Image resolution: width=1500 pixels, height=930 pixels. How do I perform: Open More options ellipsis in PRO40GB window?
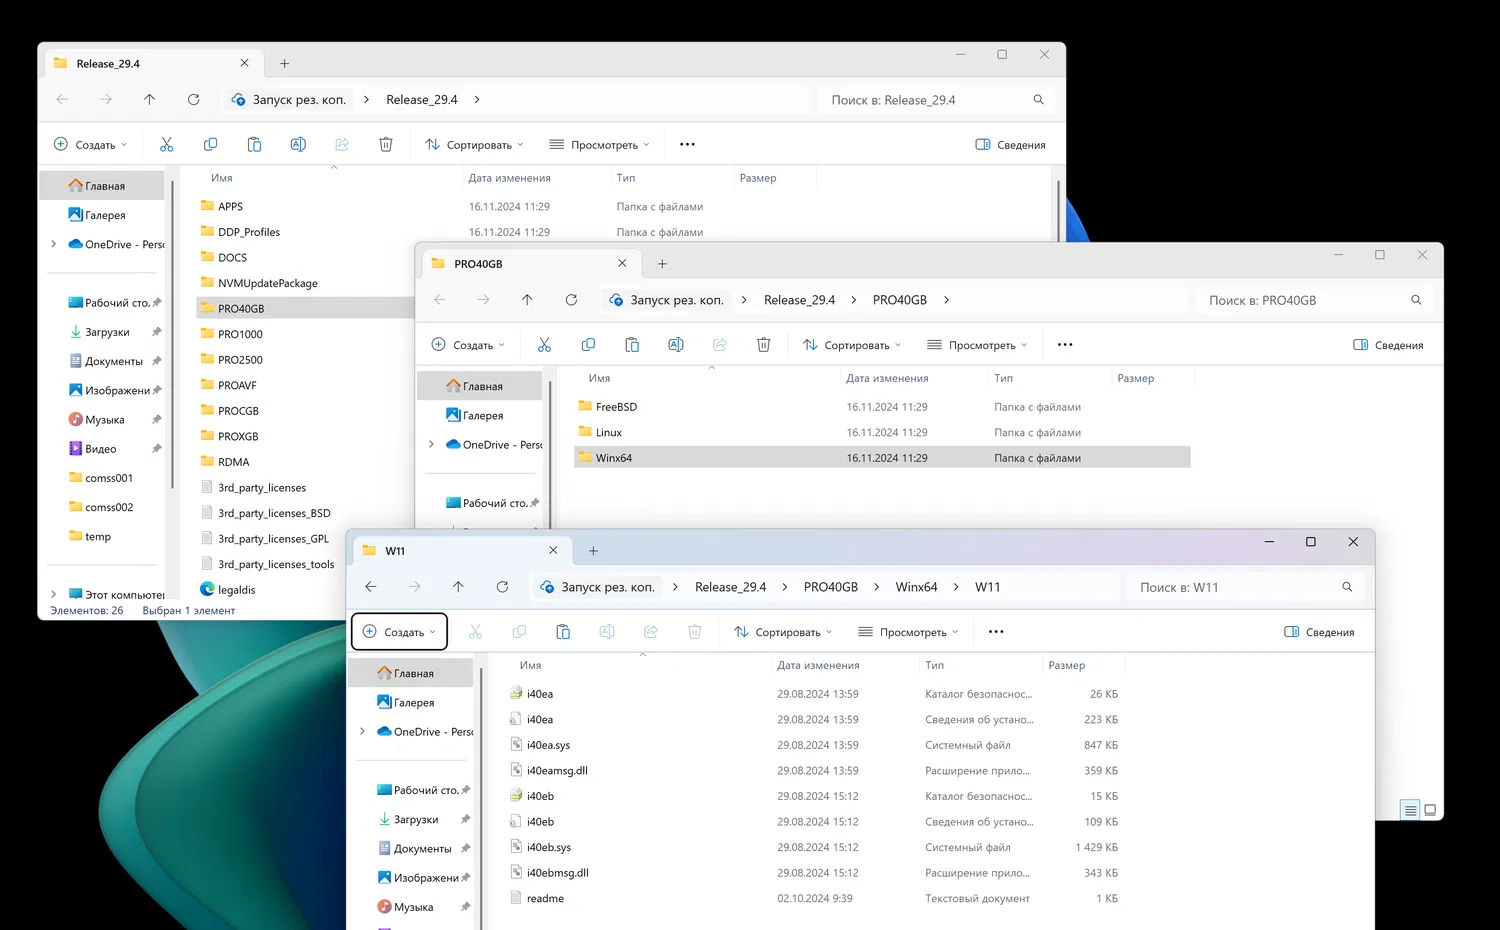pyautogui.click(x=1065, y=345)
